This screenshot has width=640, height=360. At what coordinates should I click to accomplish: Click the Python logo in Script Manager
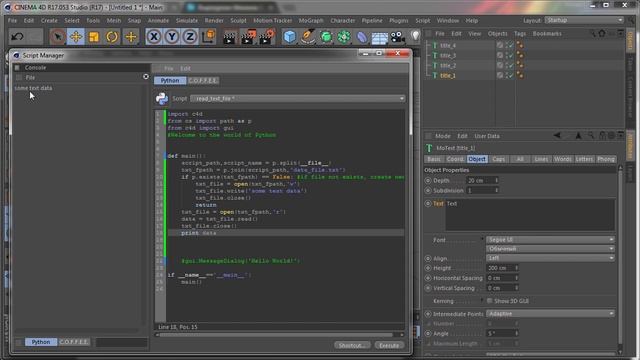coord(162,98)
